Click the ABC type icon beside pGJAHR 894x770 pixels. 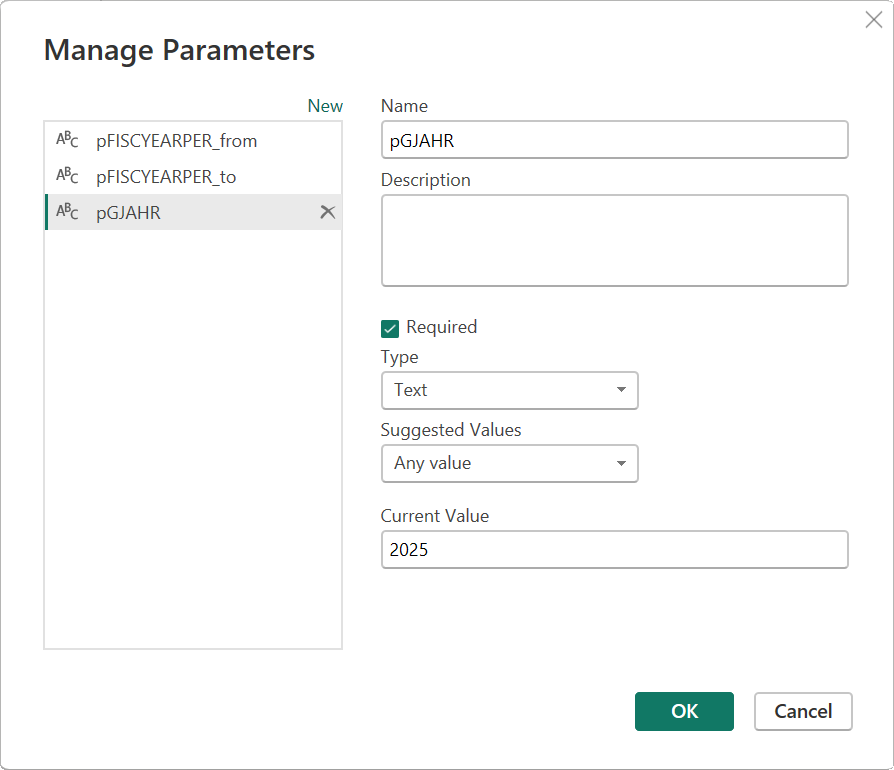click(x=65, y=212)
